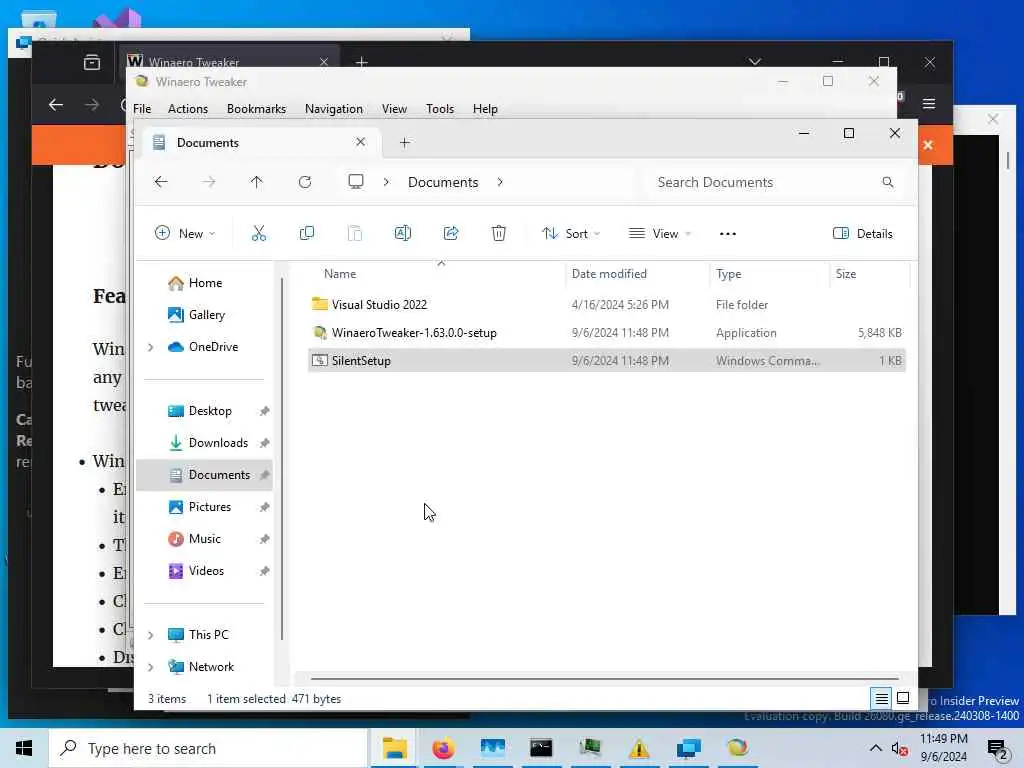The height and width of the screenshot is (768, 1024).
Task: Click the Share icon in Explorer toolbar
Action: [x=451, y=233]
